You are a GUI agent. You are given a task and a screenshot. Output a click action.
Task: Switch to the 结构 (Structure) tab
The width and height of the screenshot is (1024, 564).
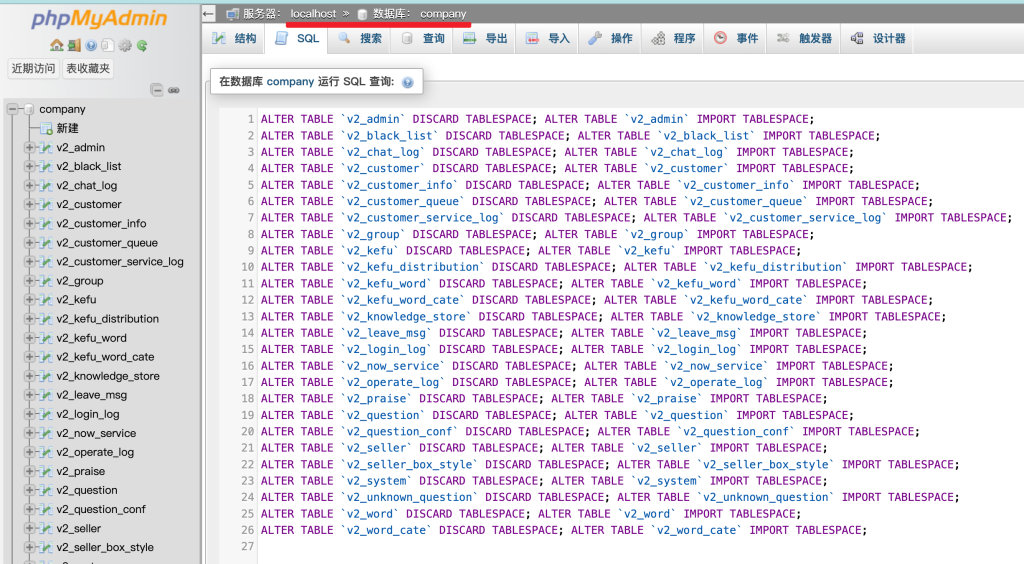[x=234, y=38]
